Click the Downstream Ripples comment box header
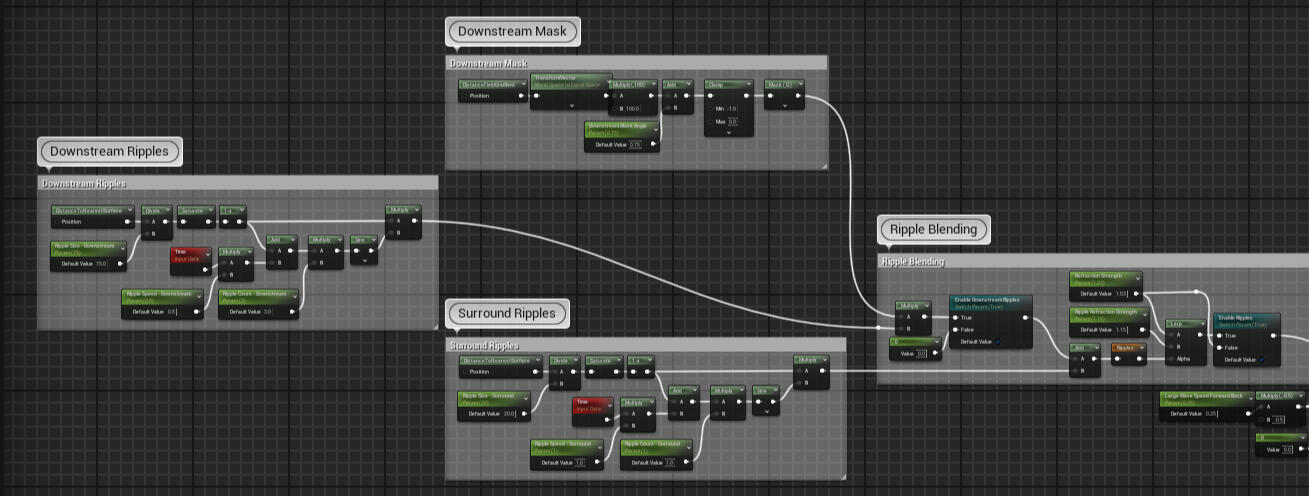 point(237,183)
